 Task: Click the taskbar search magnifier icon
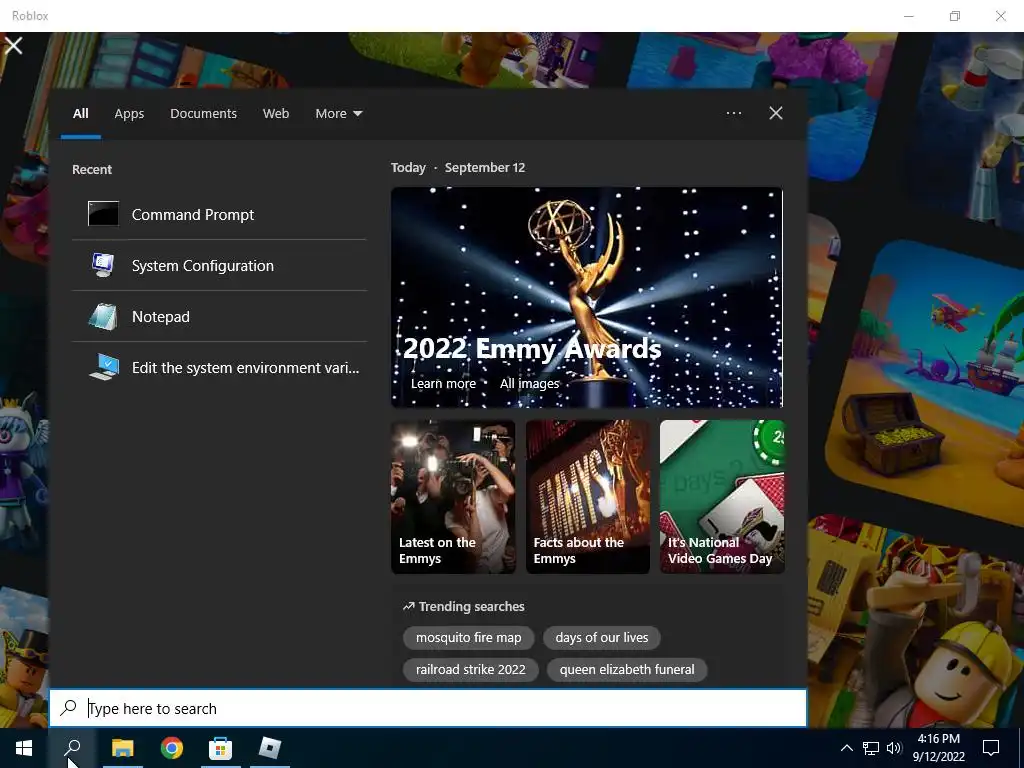point(72,748)
